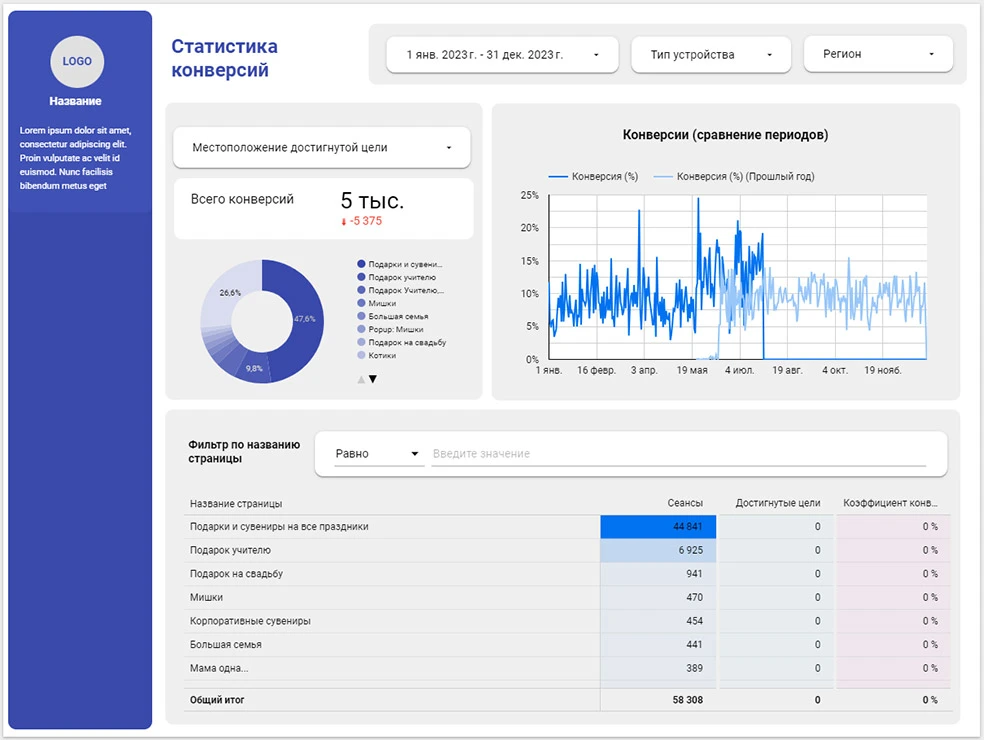This screenshot has width=984, height=740.
Task: Click the 'Котики' legend color dot
Action: (361, 355)
